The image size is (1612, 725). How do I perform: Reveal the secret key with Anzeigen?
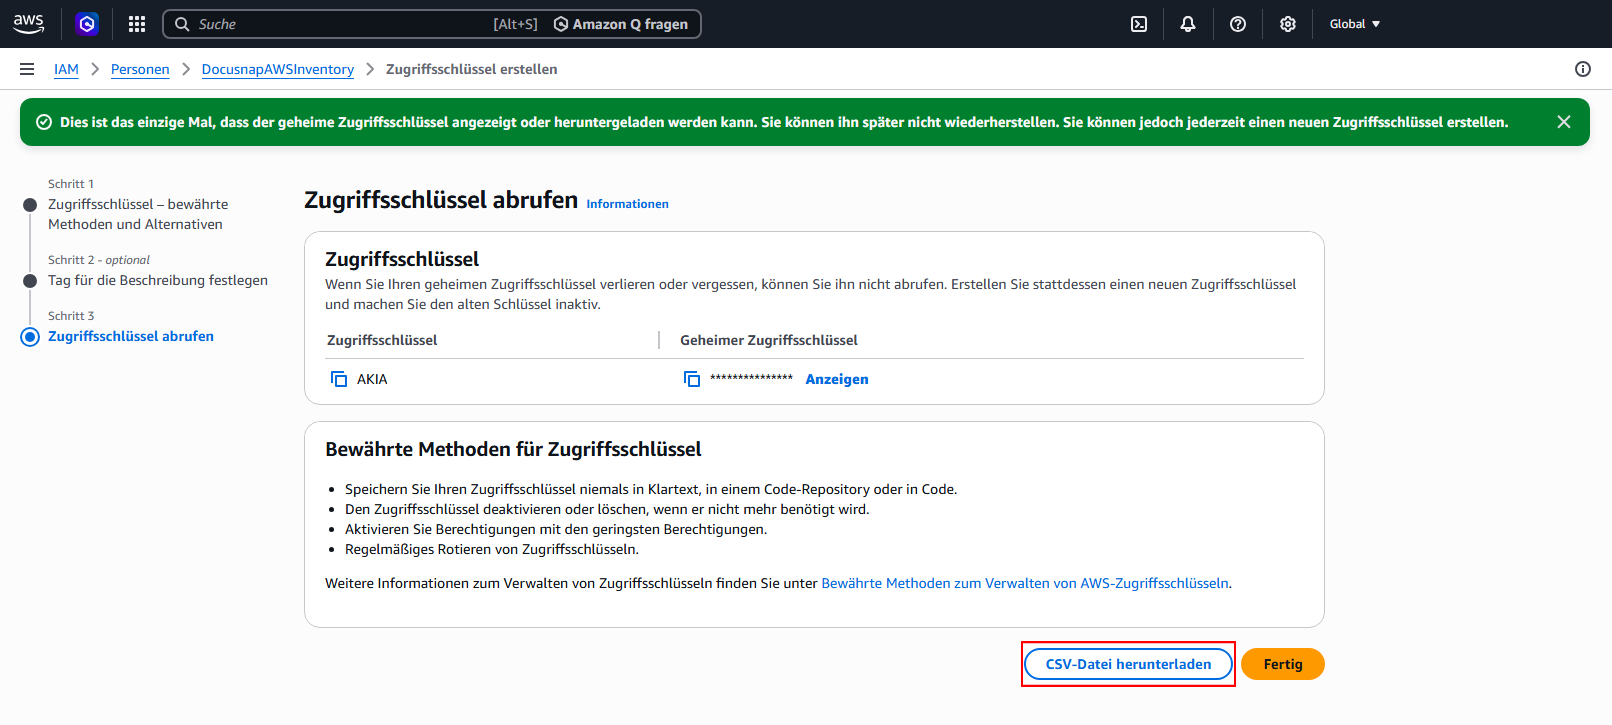point(837,379)
